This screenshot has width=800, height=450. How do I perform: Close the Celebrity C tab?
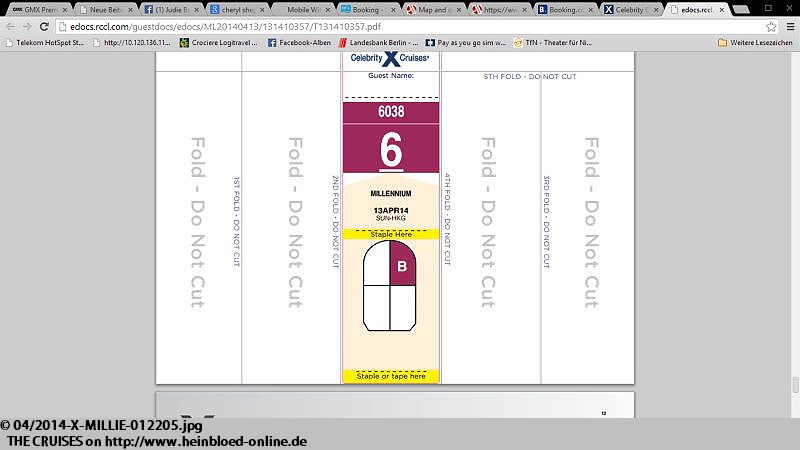tap(656, 10)
